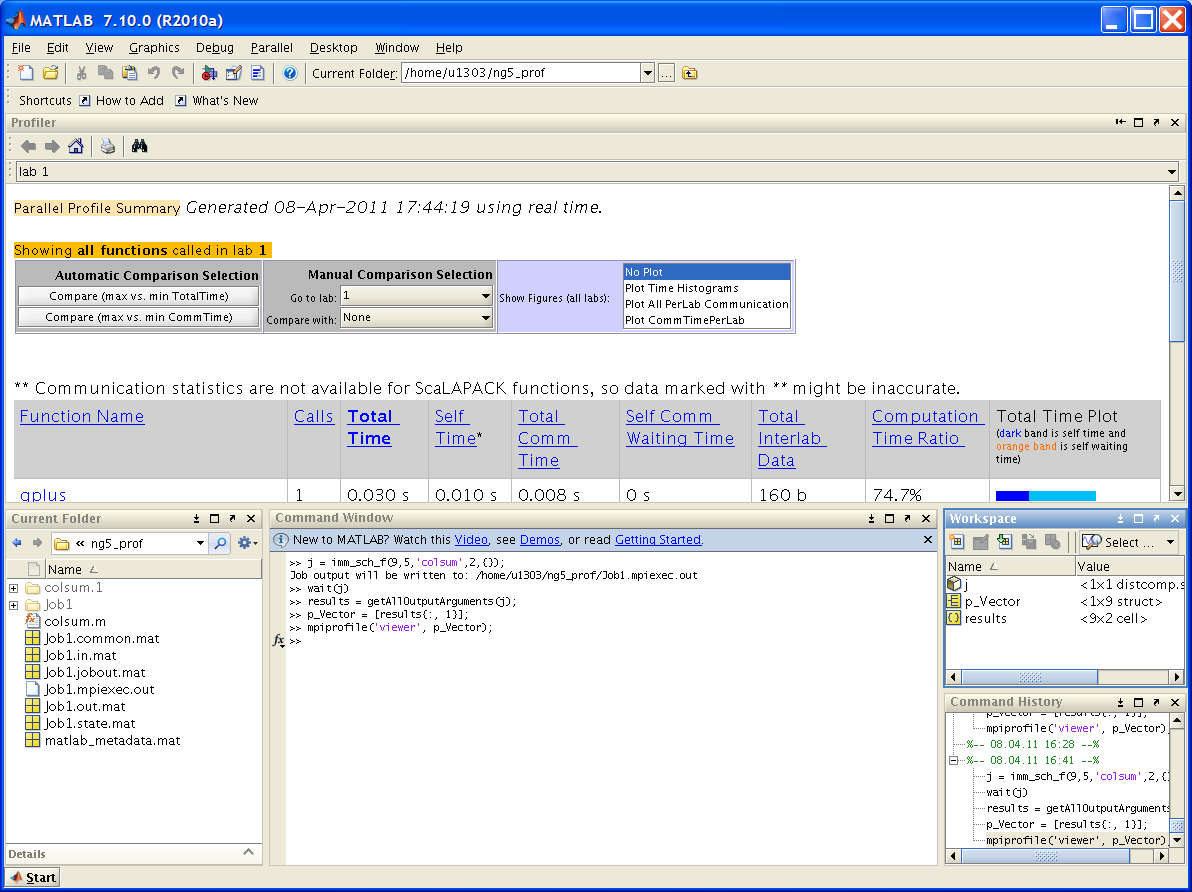The width and height of the screenshot is (1192, 892).
Task: Click the Workspace horizontal scrollbar
Action: tap(1029, 677)
